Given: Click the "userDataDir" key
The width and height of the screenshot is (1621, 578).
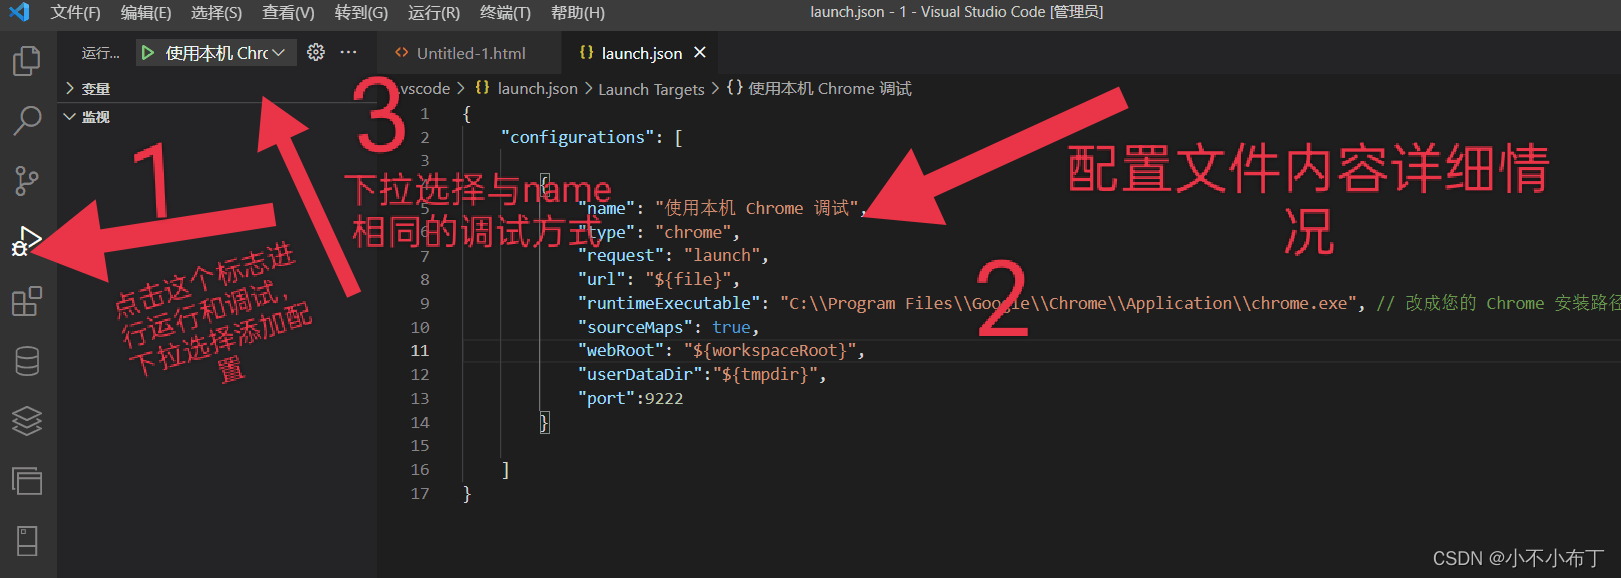Looking at the screenshot, I should point(639,374).
